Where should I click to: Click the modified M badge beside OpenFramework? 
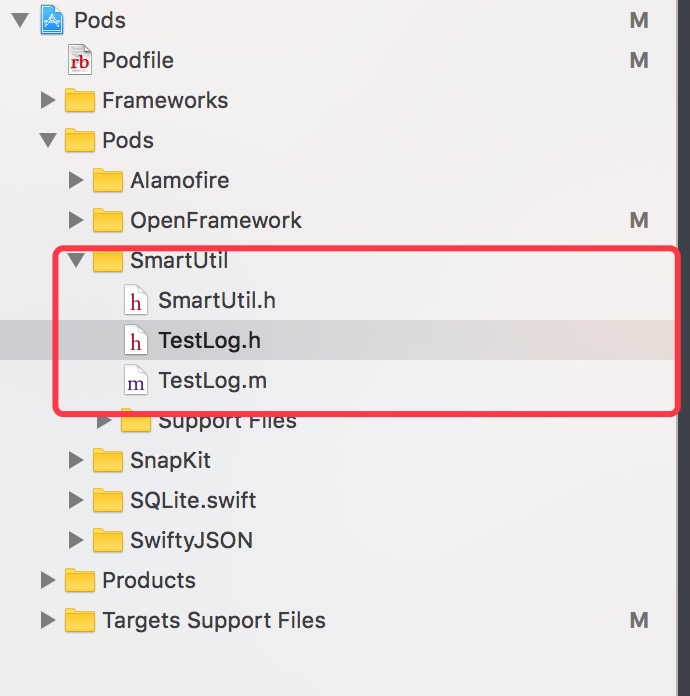coord(639,220)
